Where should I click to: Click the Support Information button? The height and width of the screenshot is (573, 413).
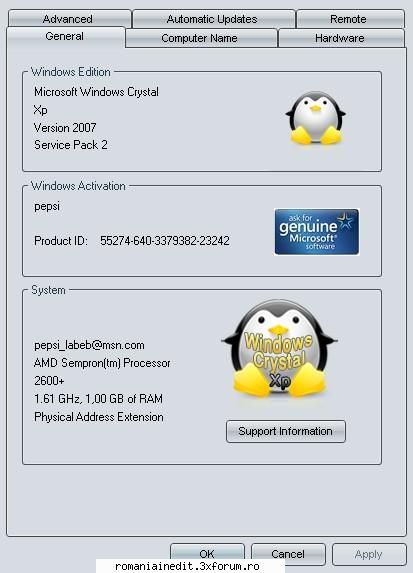click(285, 431)
